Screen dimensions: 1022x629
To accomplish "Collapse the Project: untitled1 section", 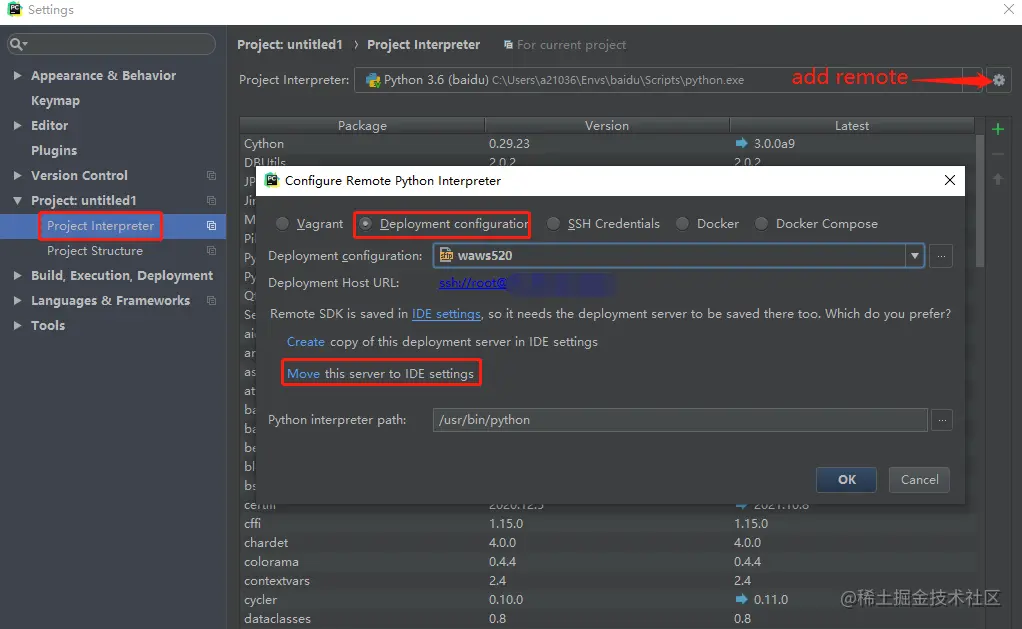I will click(18, 200).
